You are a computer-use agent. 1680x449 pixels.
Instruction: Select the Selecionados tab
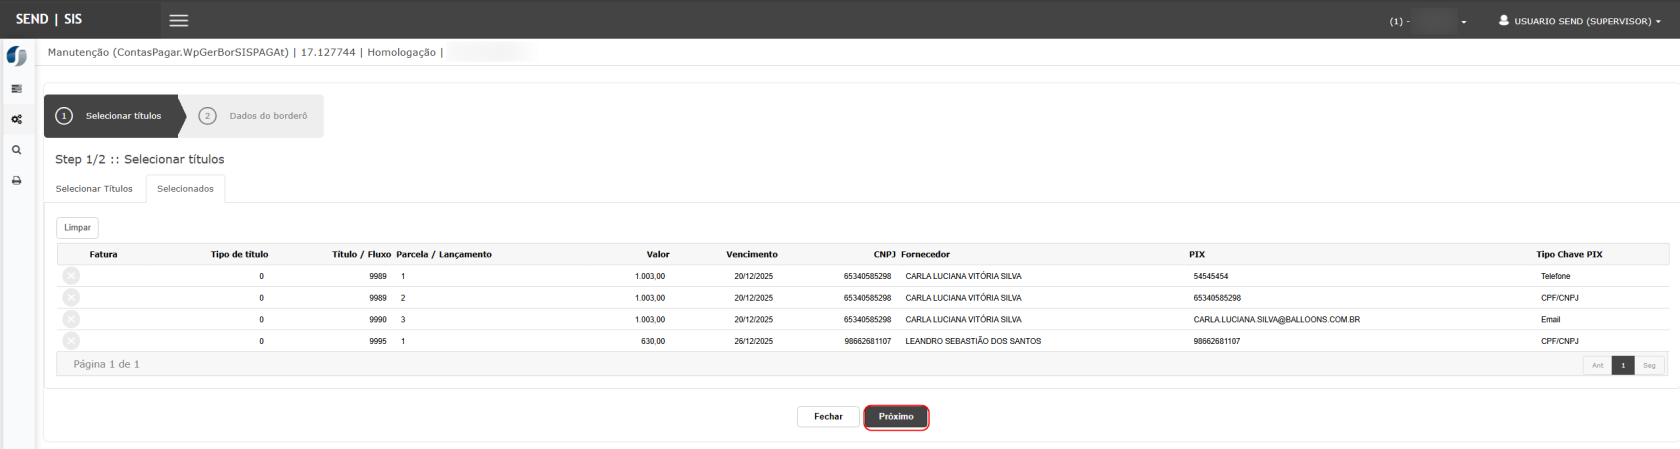click(x=185, y=189)
